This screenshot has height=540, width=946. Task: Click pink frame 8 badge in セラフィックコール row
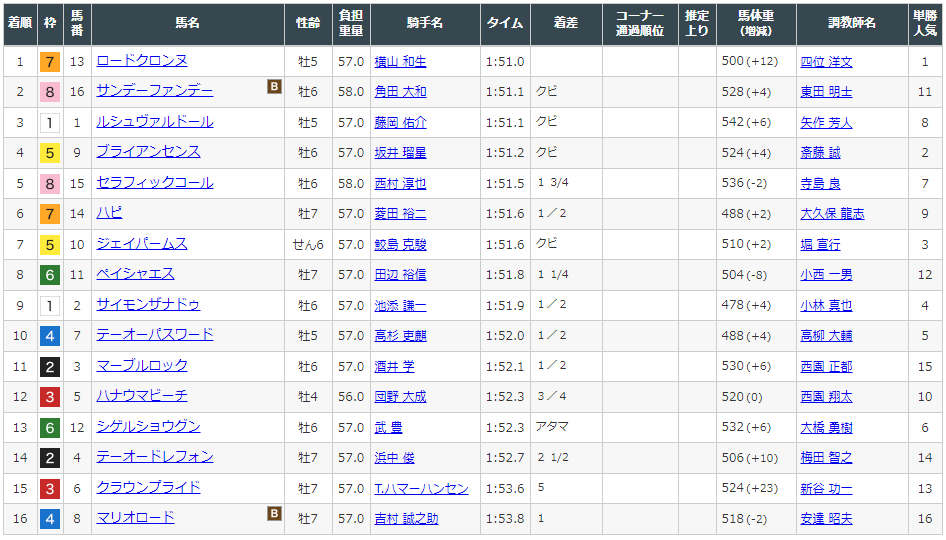coord(50,184)
